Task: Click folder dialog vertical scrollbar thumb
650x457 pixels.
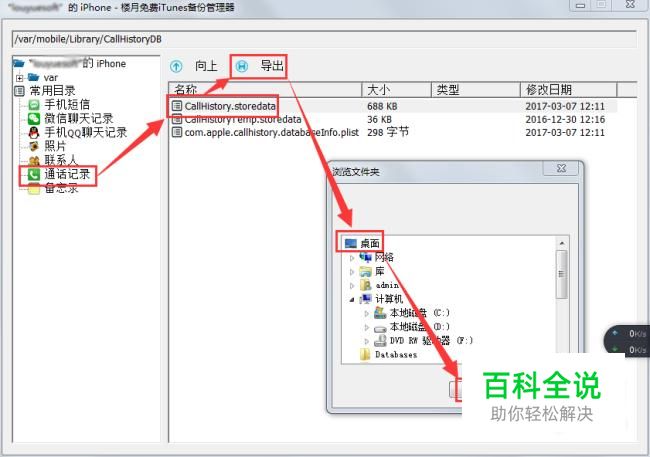Action: point(562,274)
